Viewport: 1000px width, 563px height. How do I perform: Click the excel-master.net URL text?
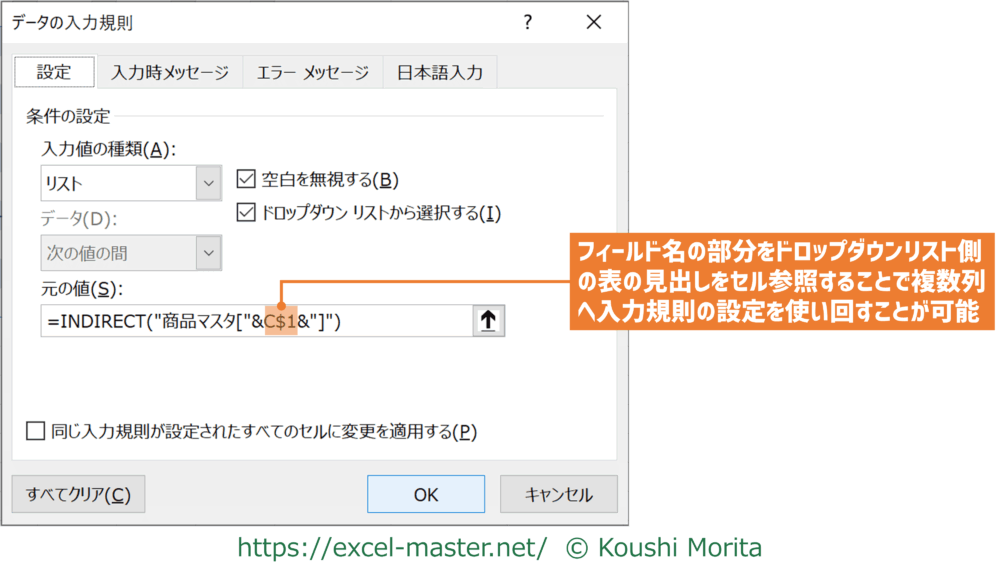[391, 547]
